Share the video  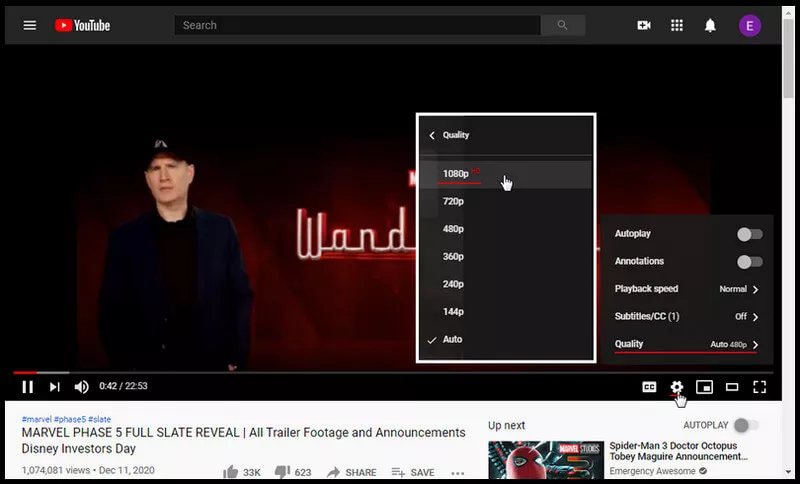pos(352,472)
